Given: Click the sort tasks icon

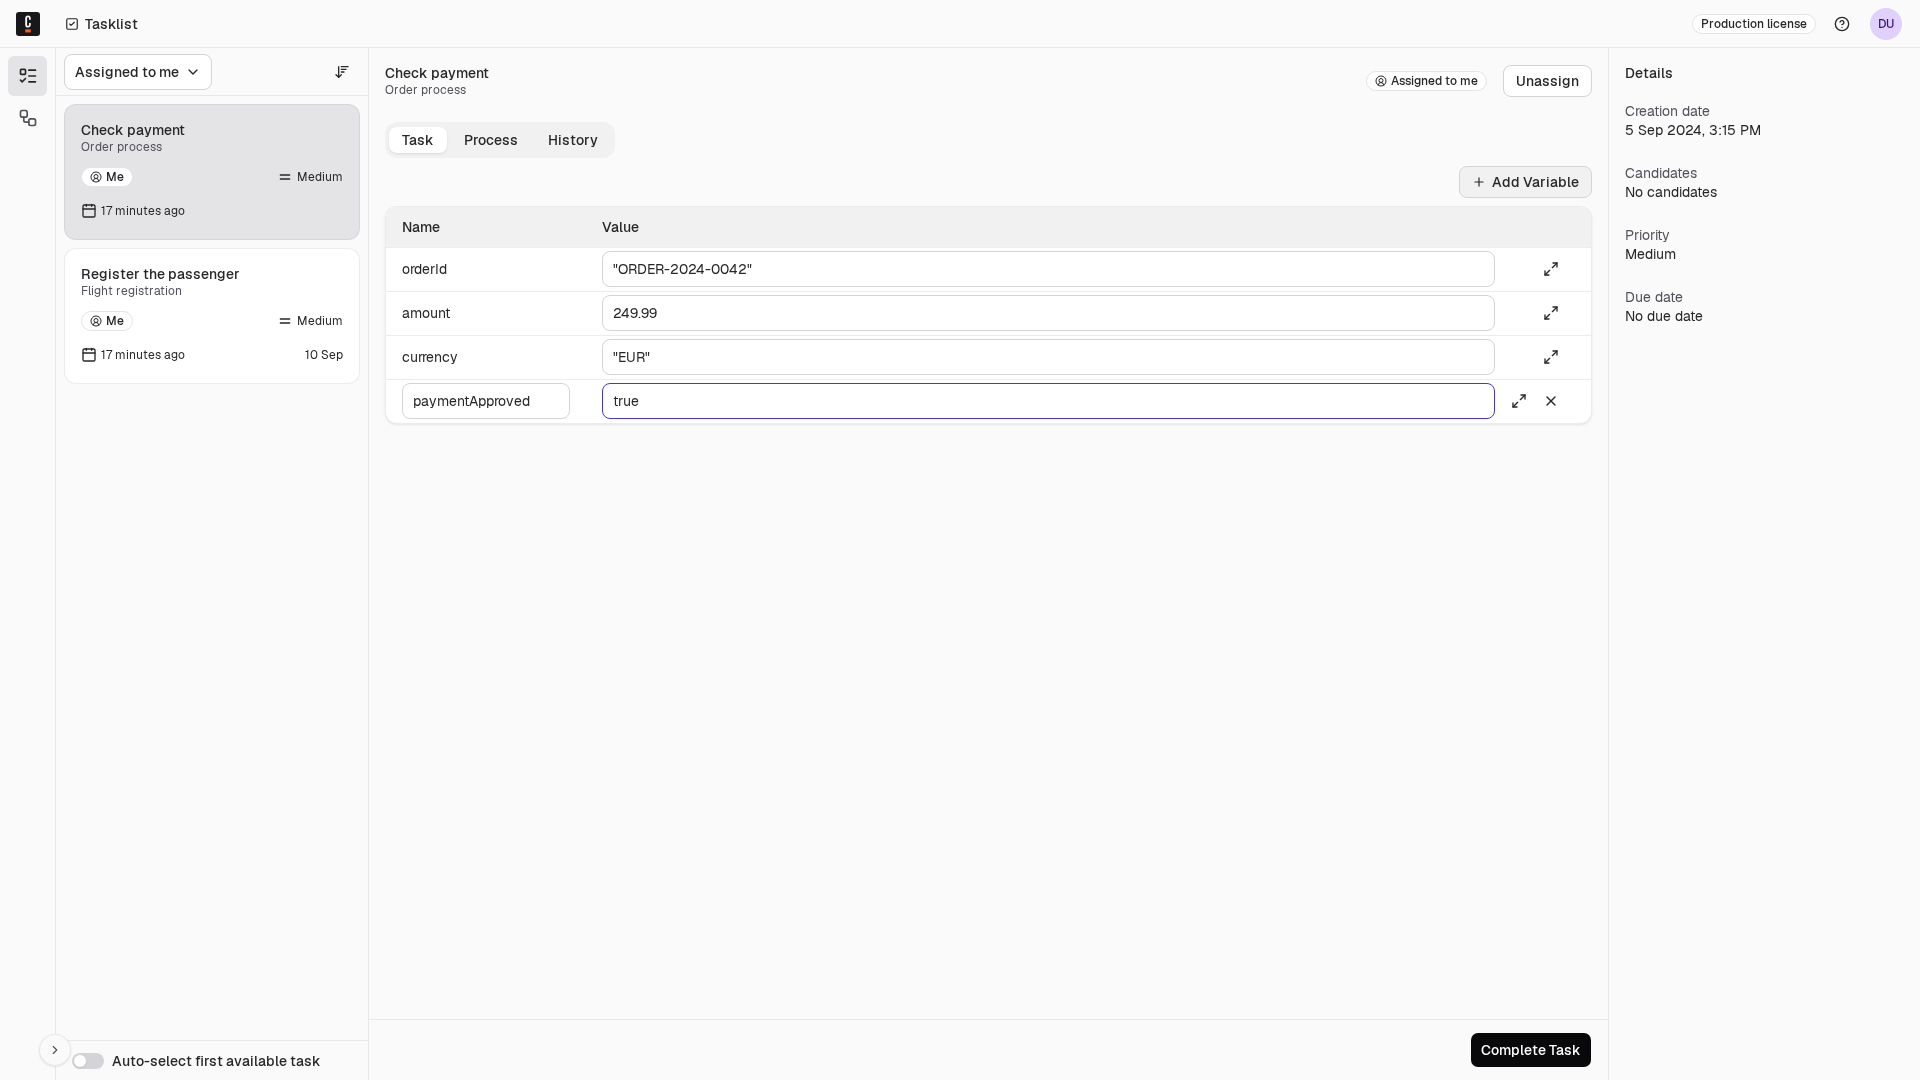Looking at the screenshot, I should click(342, 72).
